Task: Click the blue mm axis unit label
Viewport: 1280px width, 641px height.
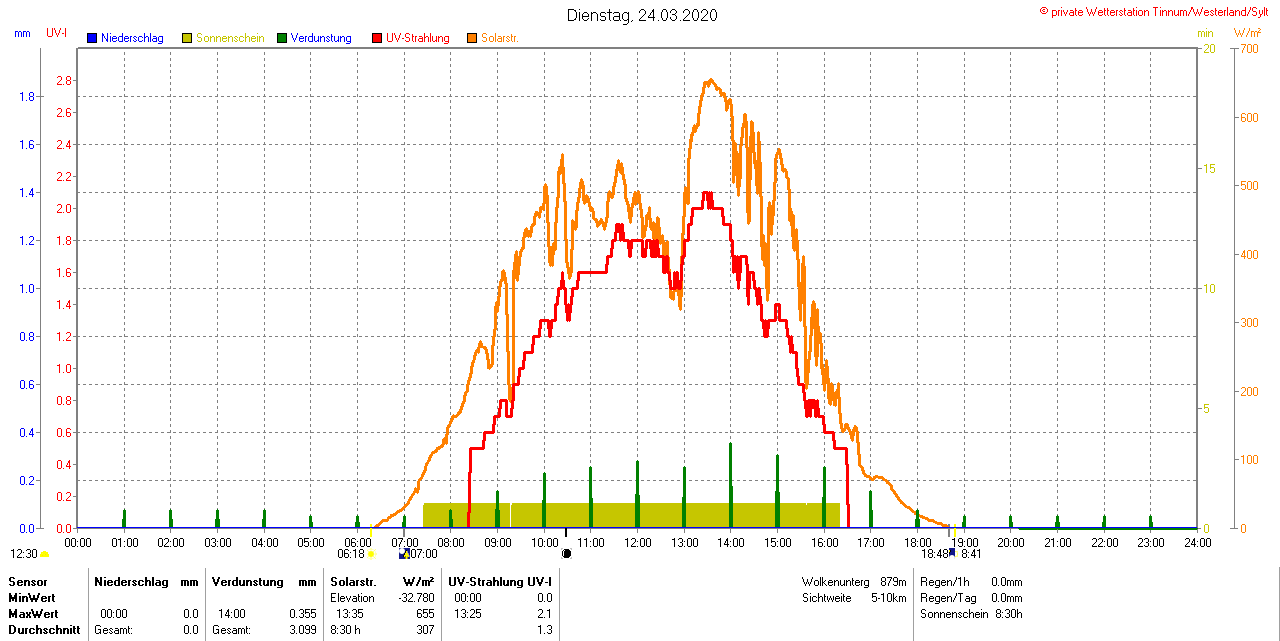Action: [x=23, y=33]
